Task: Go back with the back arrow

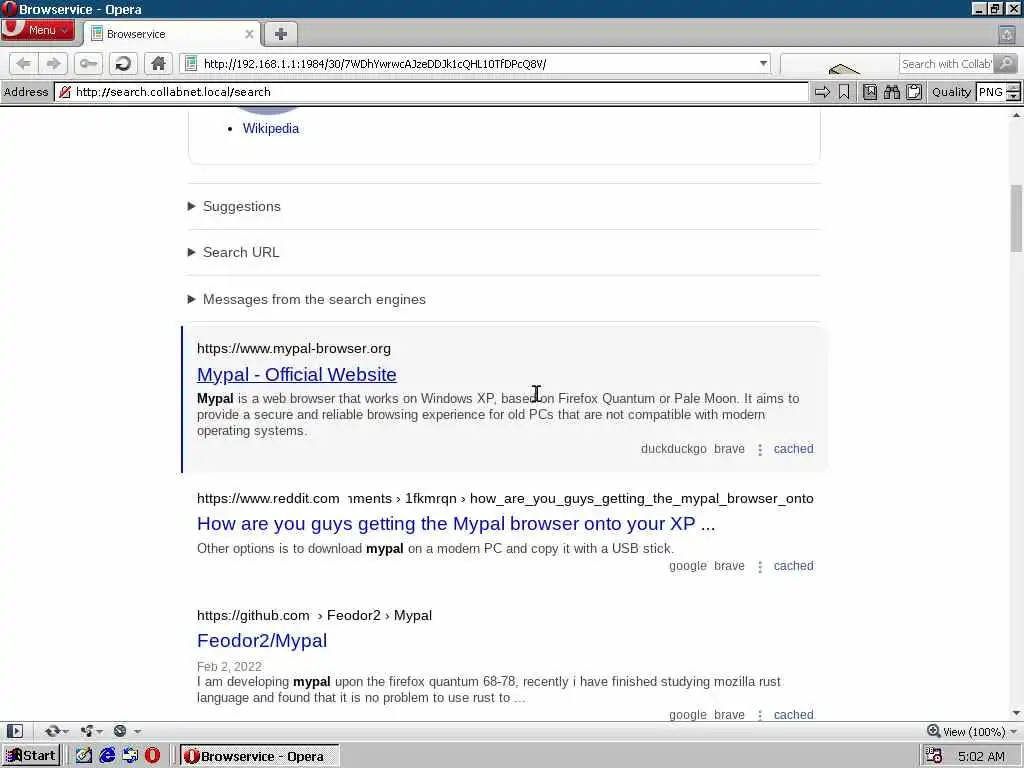Action: pos(24,63)
